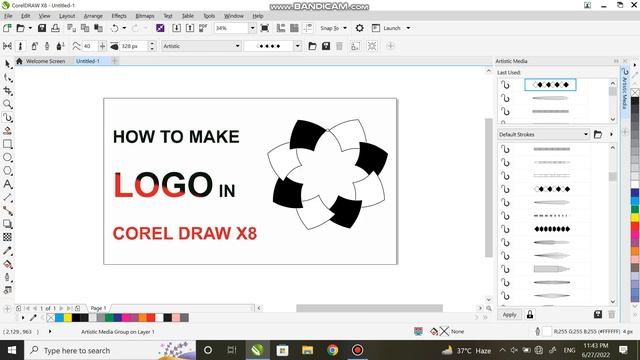640x360 pixels.
Task: Click the horizontal scrollbar below canvas
Action: [369, 308]
